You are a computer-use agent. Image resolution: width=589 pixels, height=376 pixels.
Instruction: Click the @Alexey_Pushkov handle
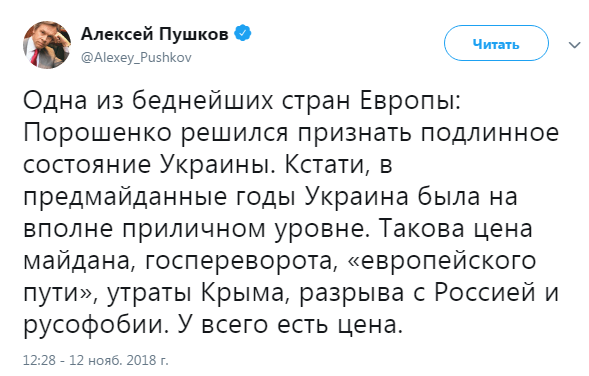click(136, 57)
